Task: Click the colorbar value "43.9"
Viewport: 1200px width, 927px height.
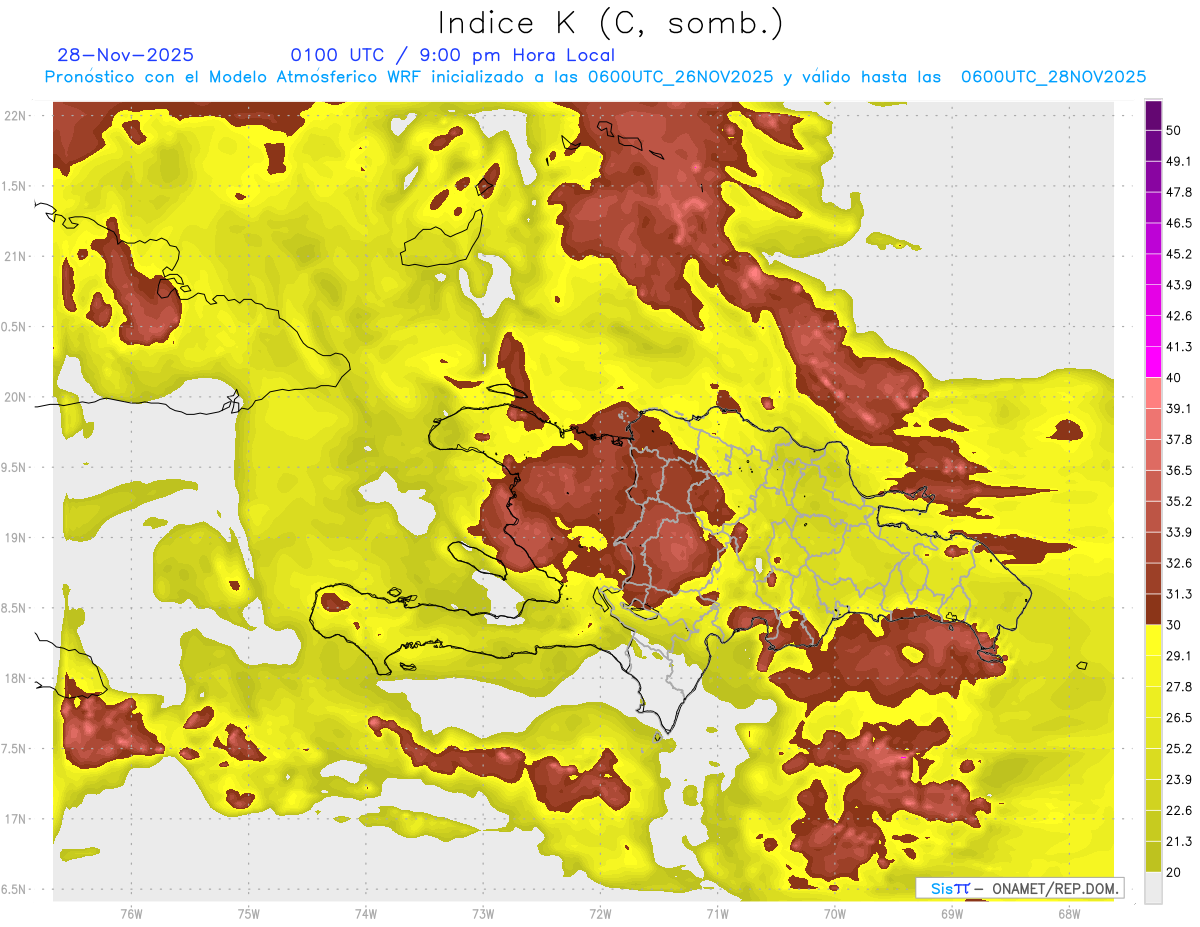Action: click(1179, 285)
